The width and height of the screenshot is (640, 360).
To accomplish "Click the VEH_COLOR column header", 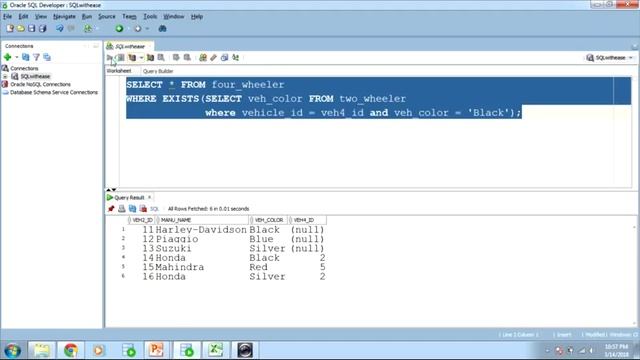I will pyautogui.click(x=269, y=220).
